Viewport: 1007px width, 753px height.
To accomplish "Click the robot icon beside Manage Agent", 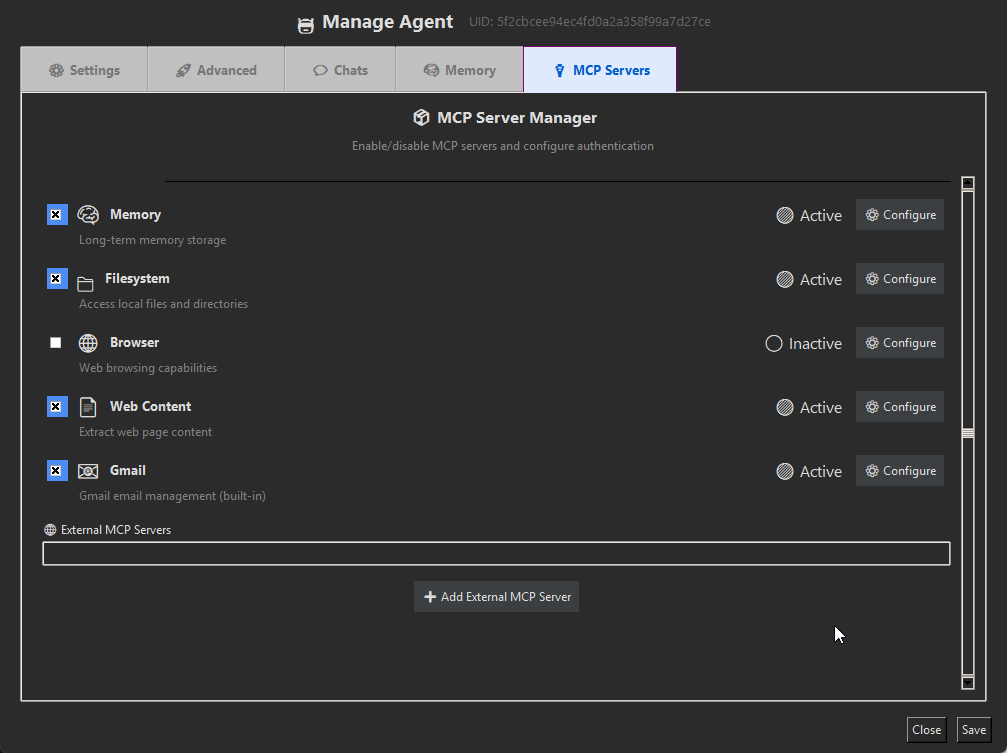I will coord(305,23).
